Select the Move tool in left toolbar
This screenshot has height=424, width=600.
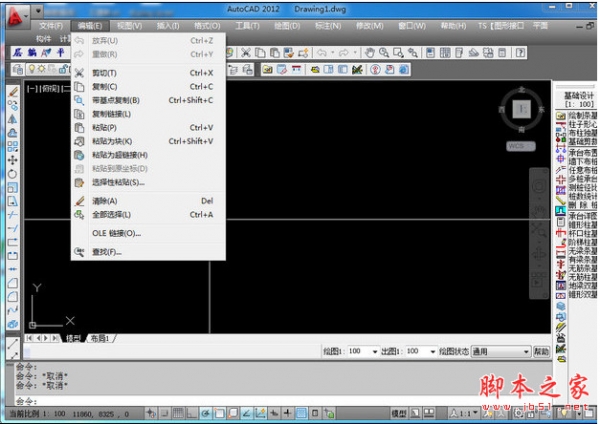[x=13, y=160]
